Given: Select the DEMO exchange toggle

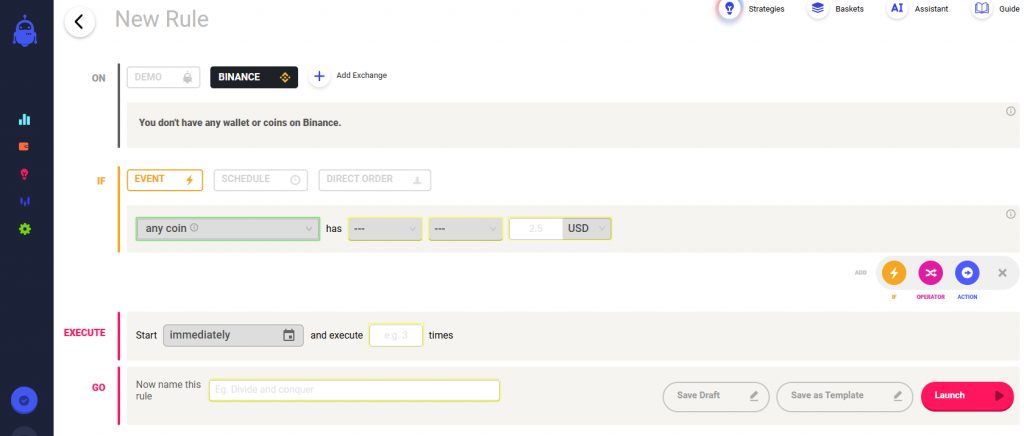Looking at the screenshot, I should 163,77.
